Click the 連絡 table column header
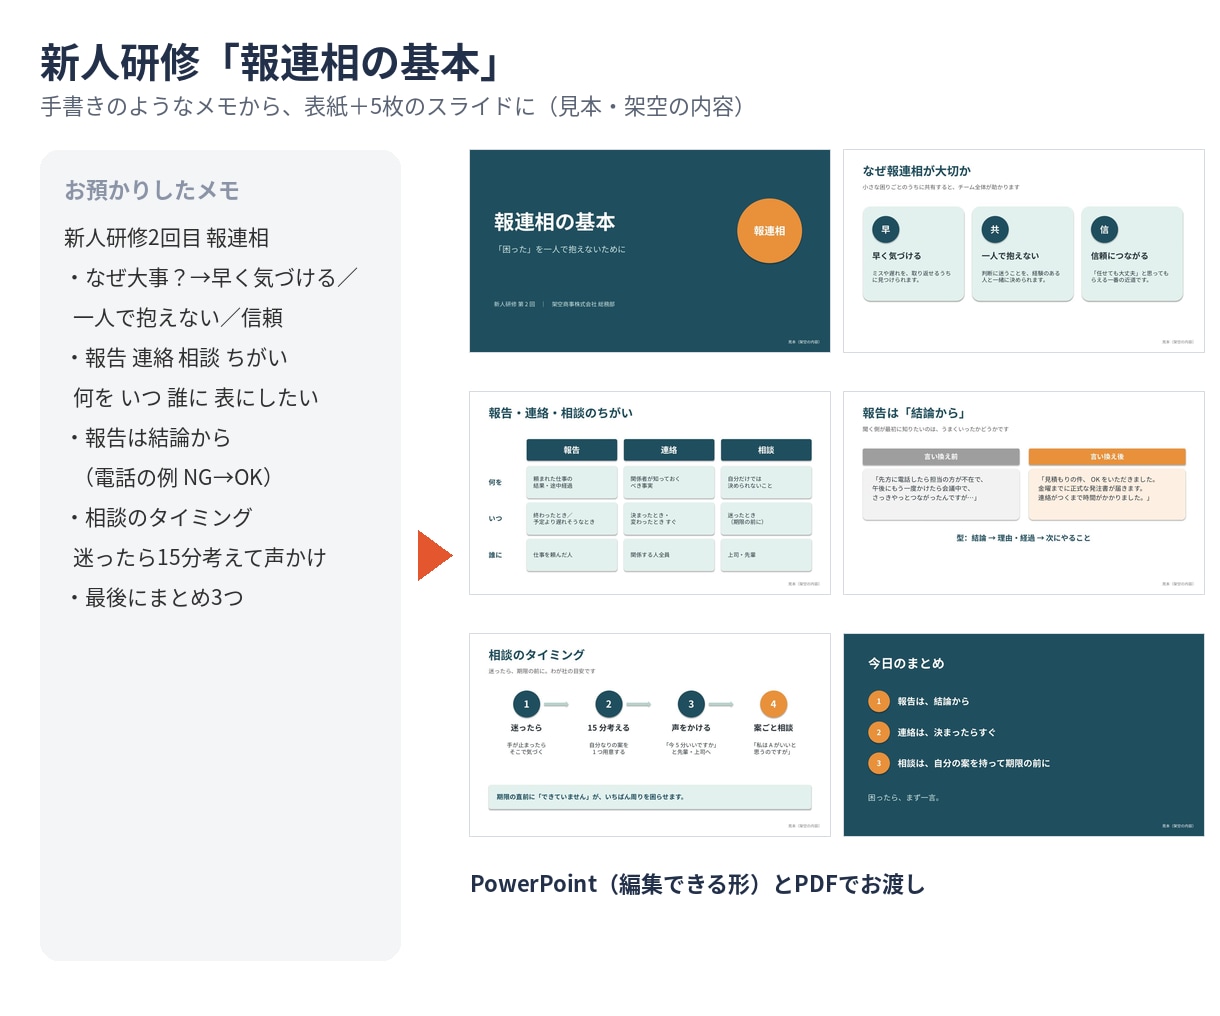Viewport: 1220px width, 1016px height. [669, 450]
